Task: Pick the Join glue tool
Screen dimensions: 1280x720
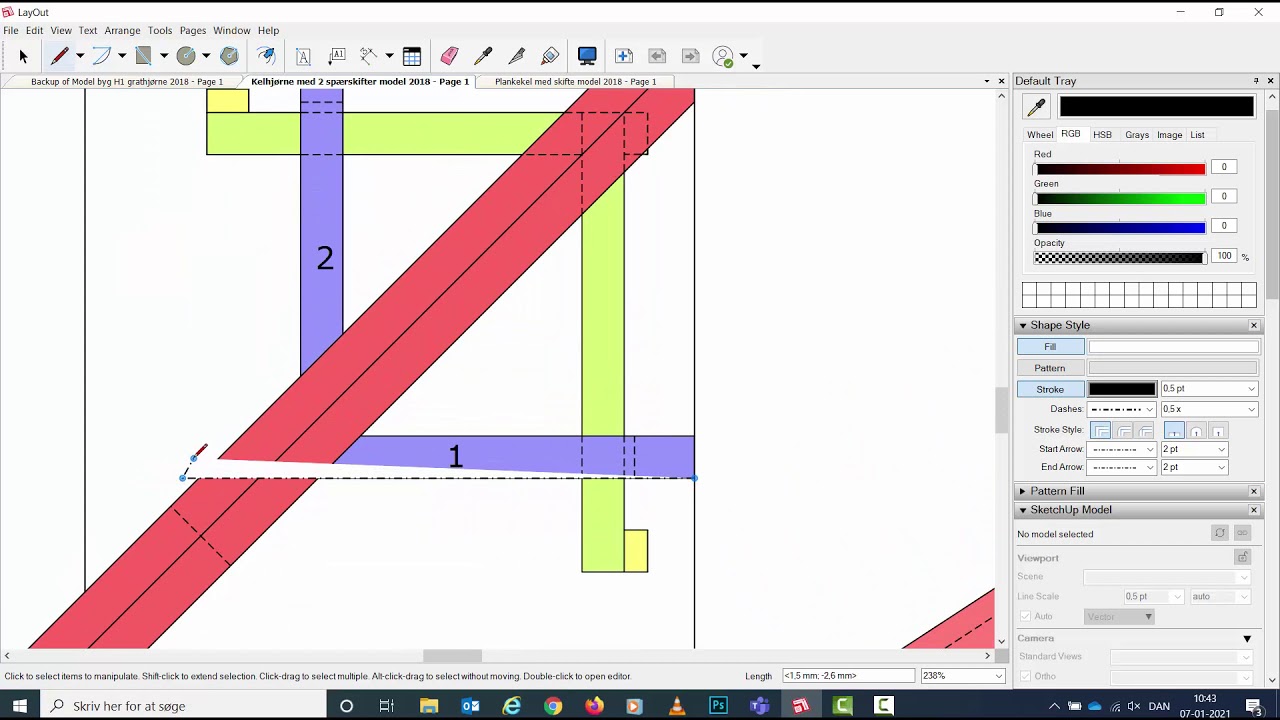Action: 550,57
